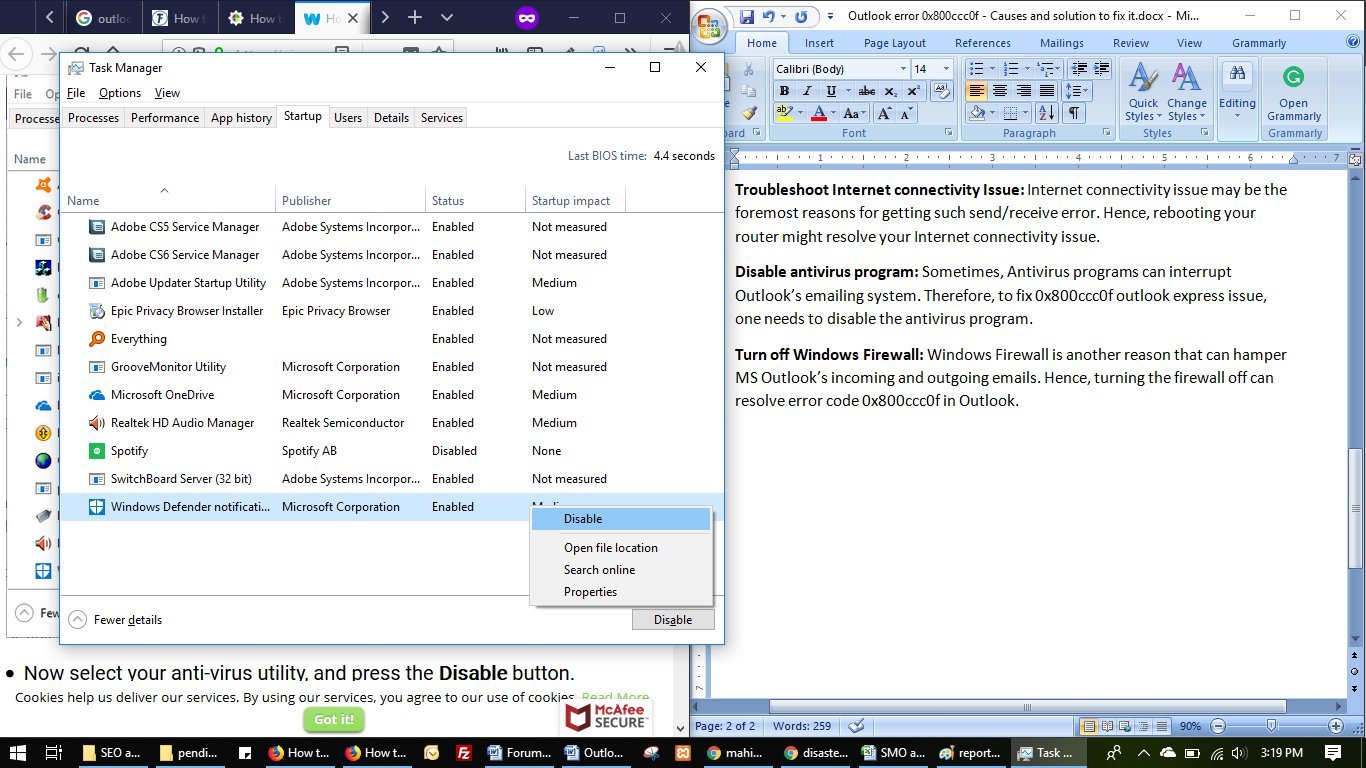Select the Microsoft OneDrive startup entry
1366x768 pixels.
pyautogui.click(x=391, y=395)
